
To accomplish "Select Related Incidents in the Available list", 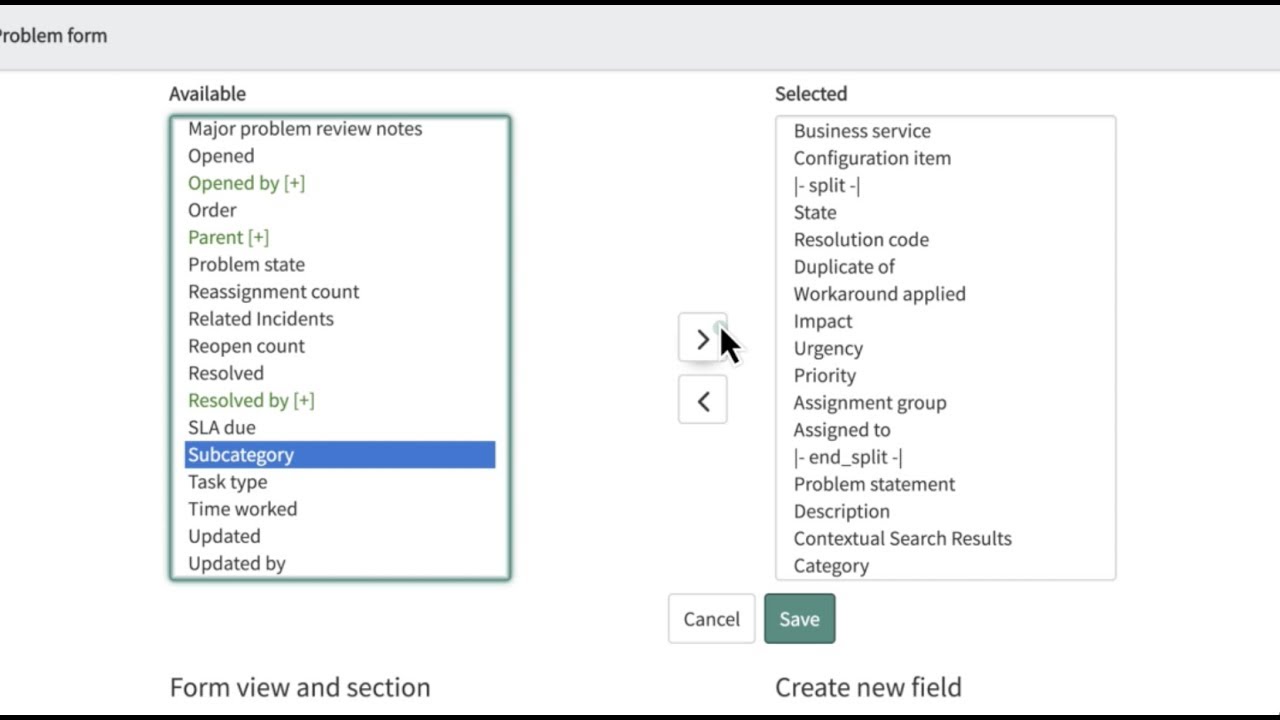I will point(260,318).
